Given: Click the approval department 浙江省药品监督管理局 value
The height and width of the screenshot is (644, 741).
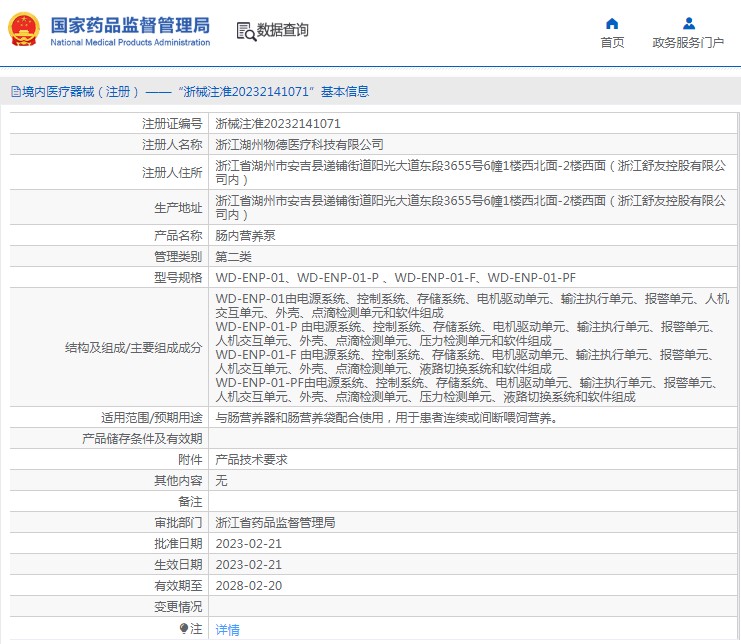Looking at the screenshot, I should 275,522.
